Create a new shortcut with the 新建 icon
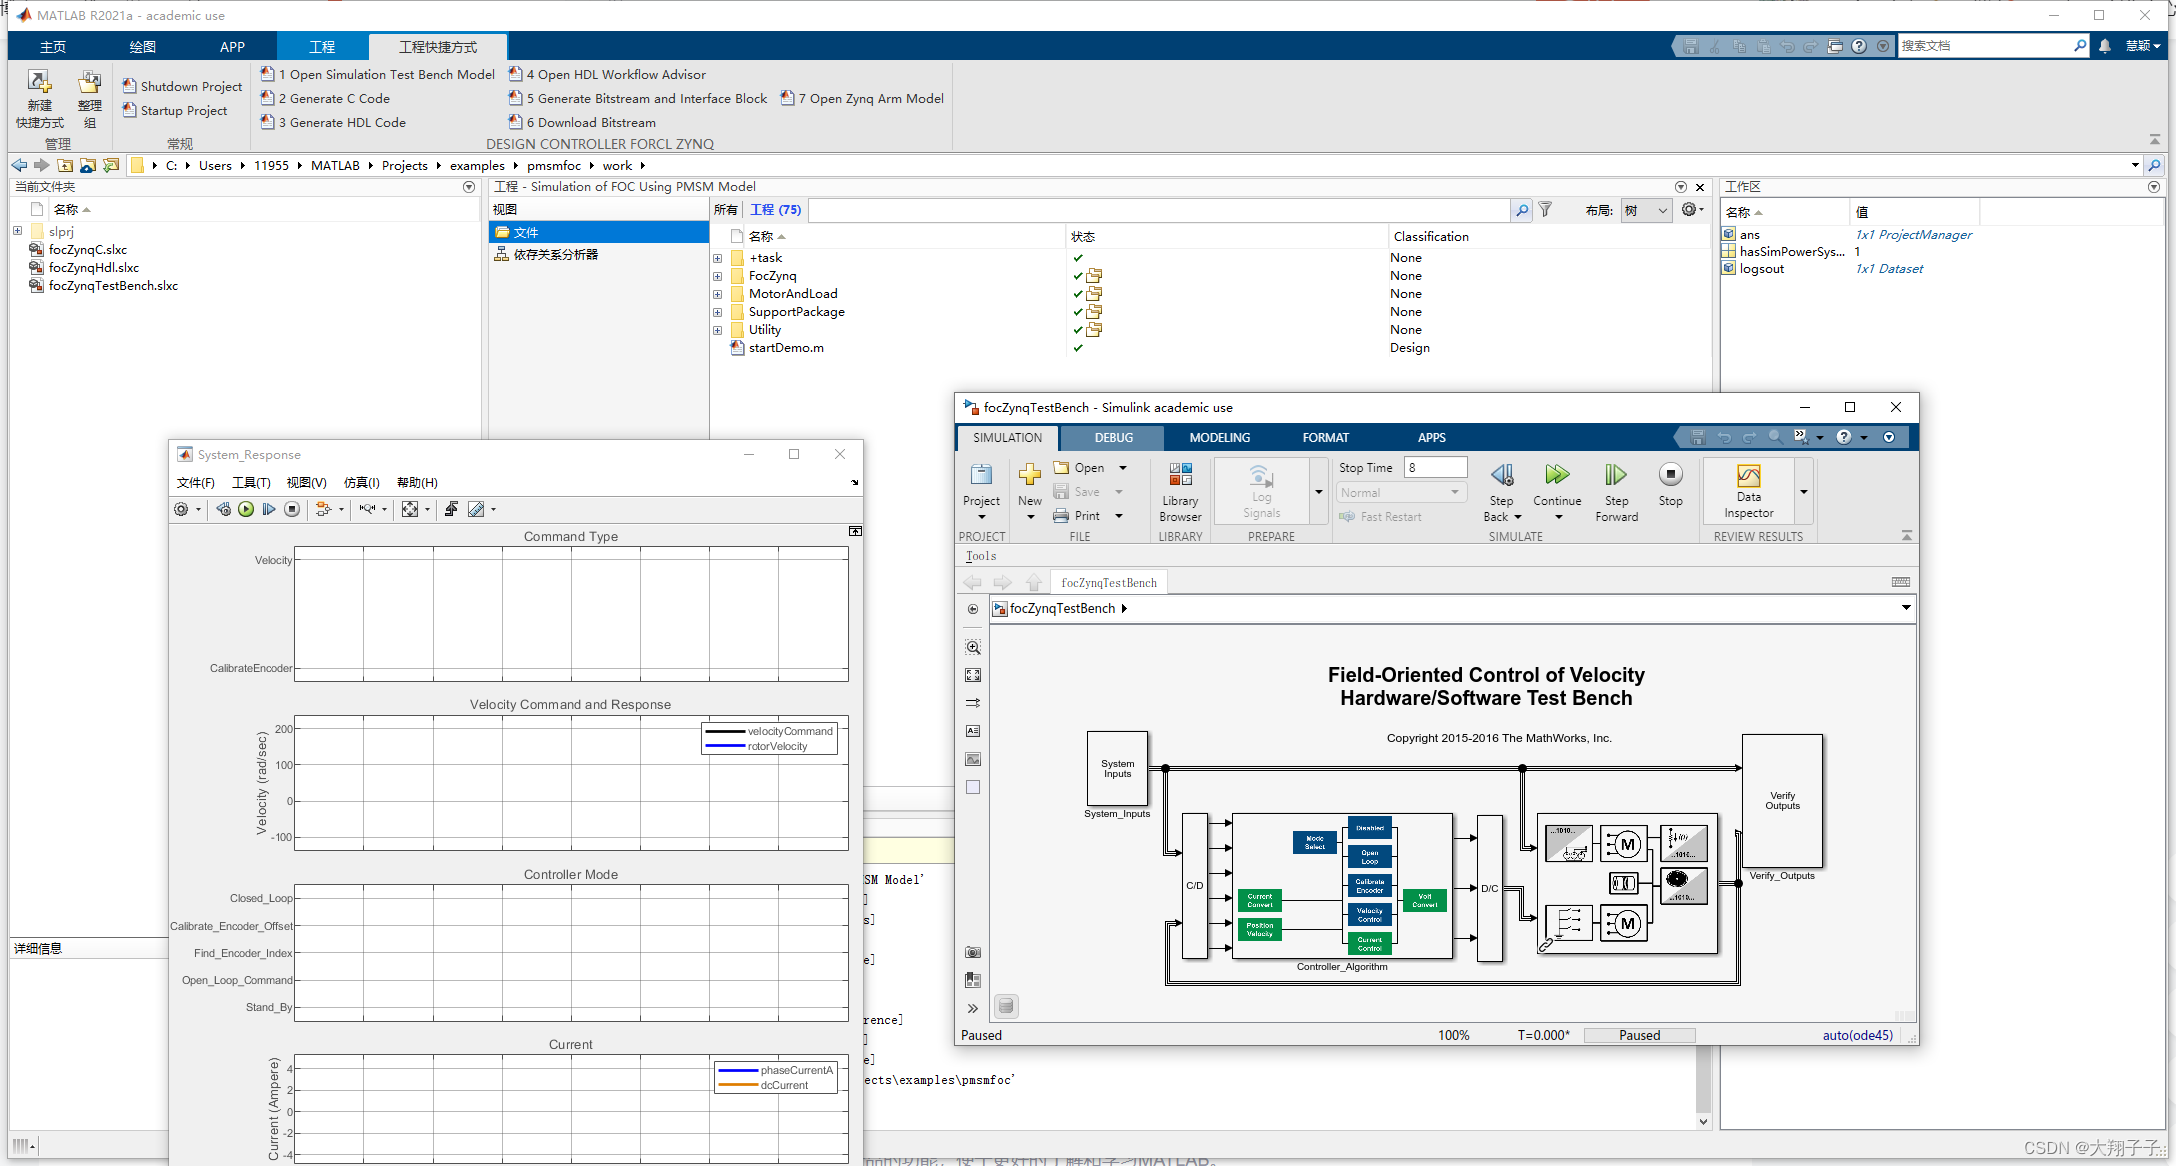This screenshot has width=2176, height=1166. [40, 97]
